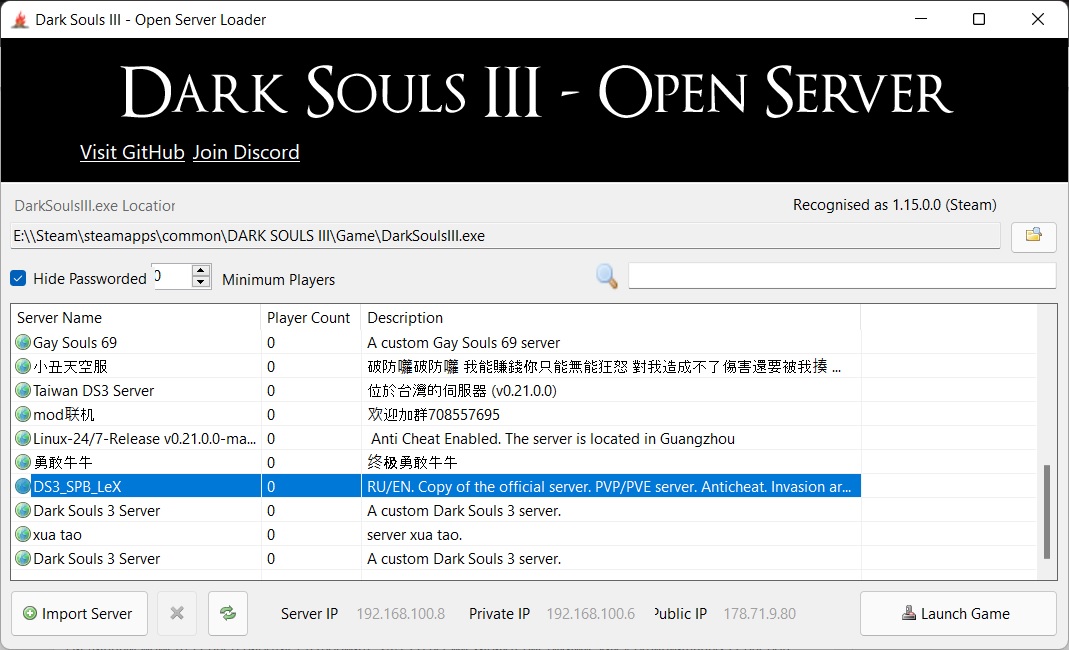
Task: Click the globe icon next to Taiwan DS3 Server
Action: (23, 390)
